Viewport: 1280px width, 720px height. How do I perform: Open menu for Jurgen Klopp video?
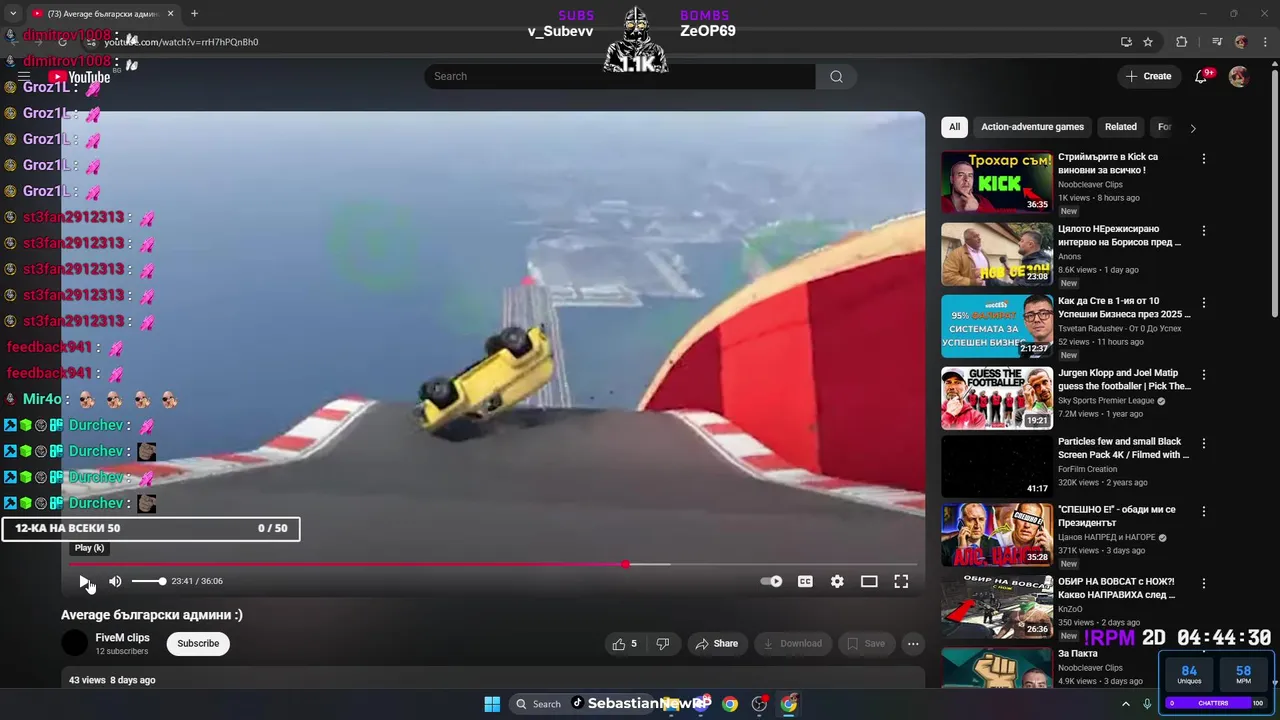click(1204, 375)
